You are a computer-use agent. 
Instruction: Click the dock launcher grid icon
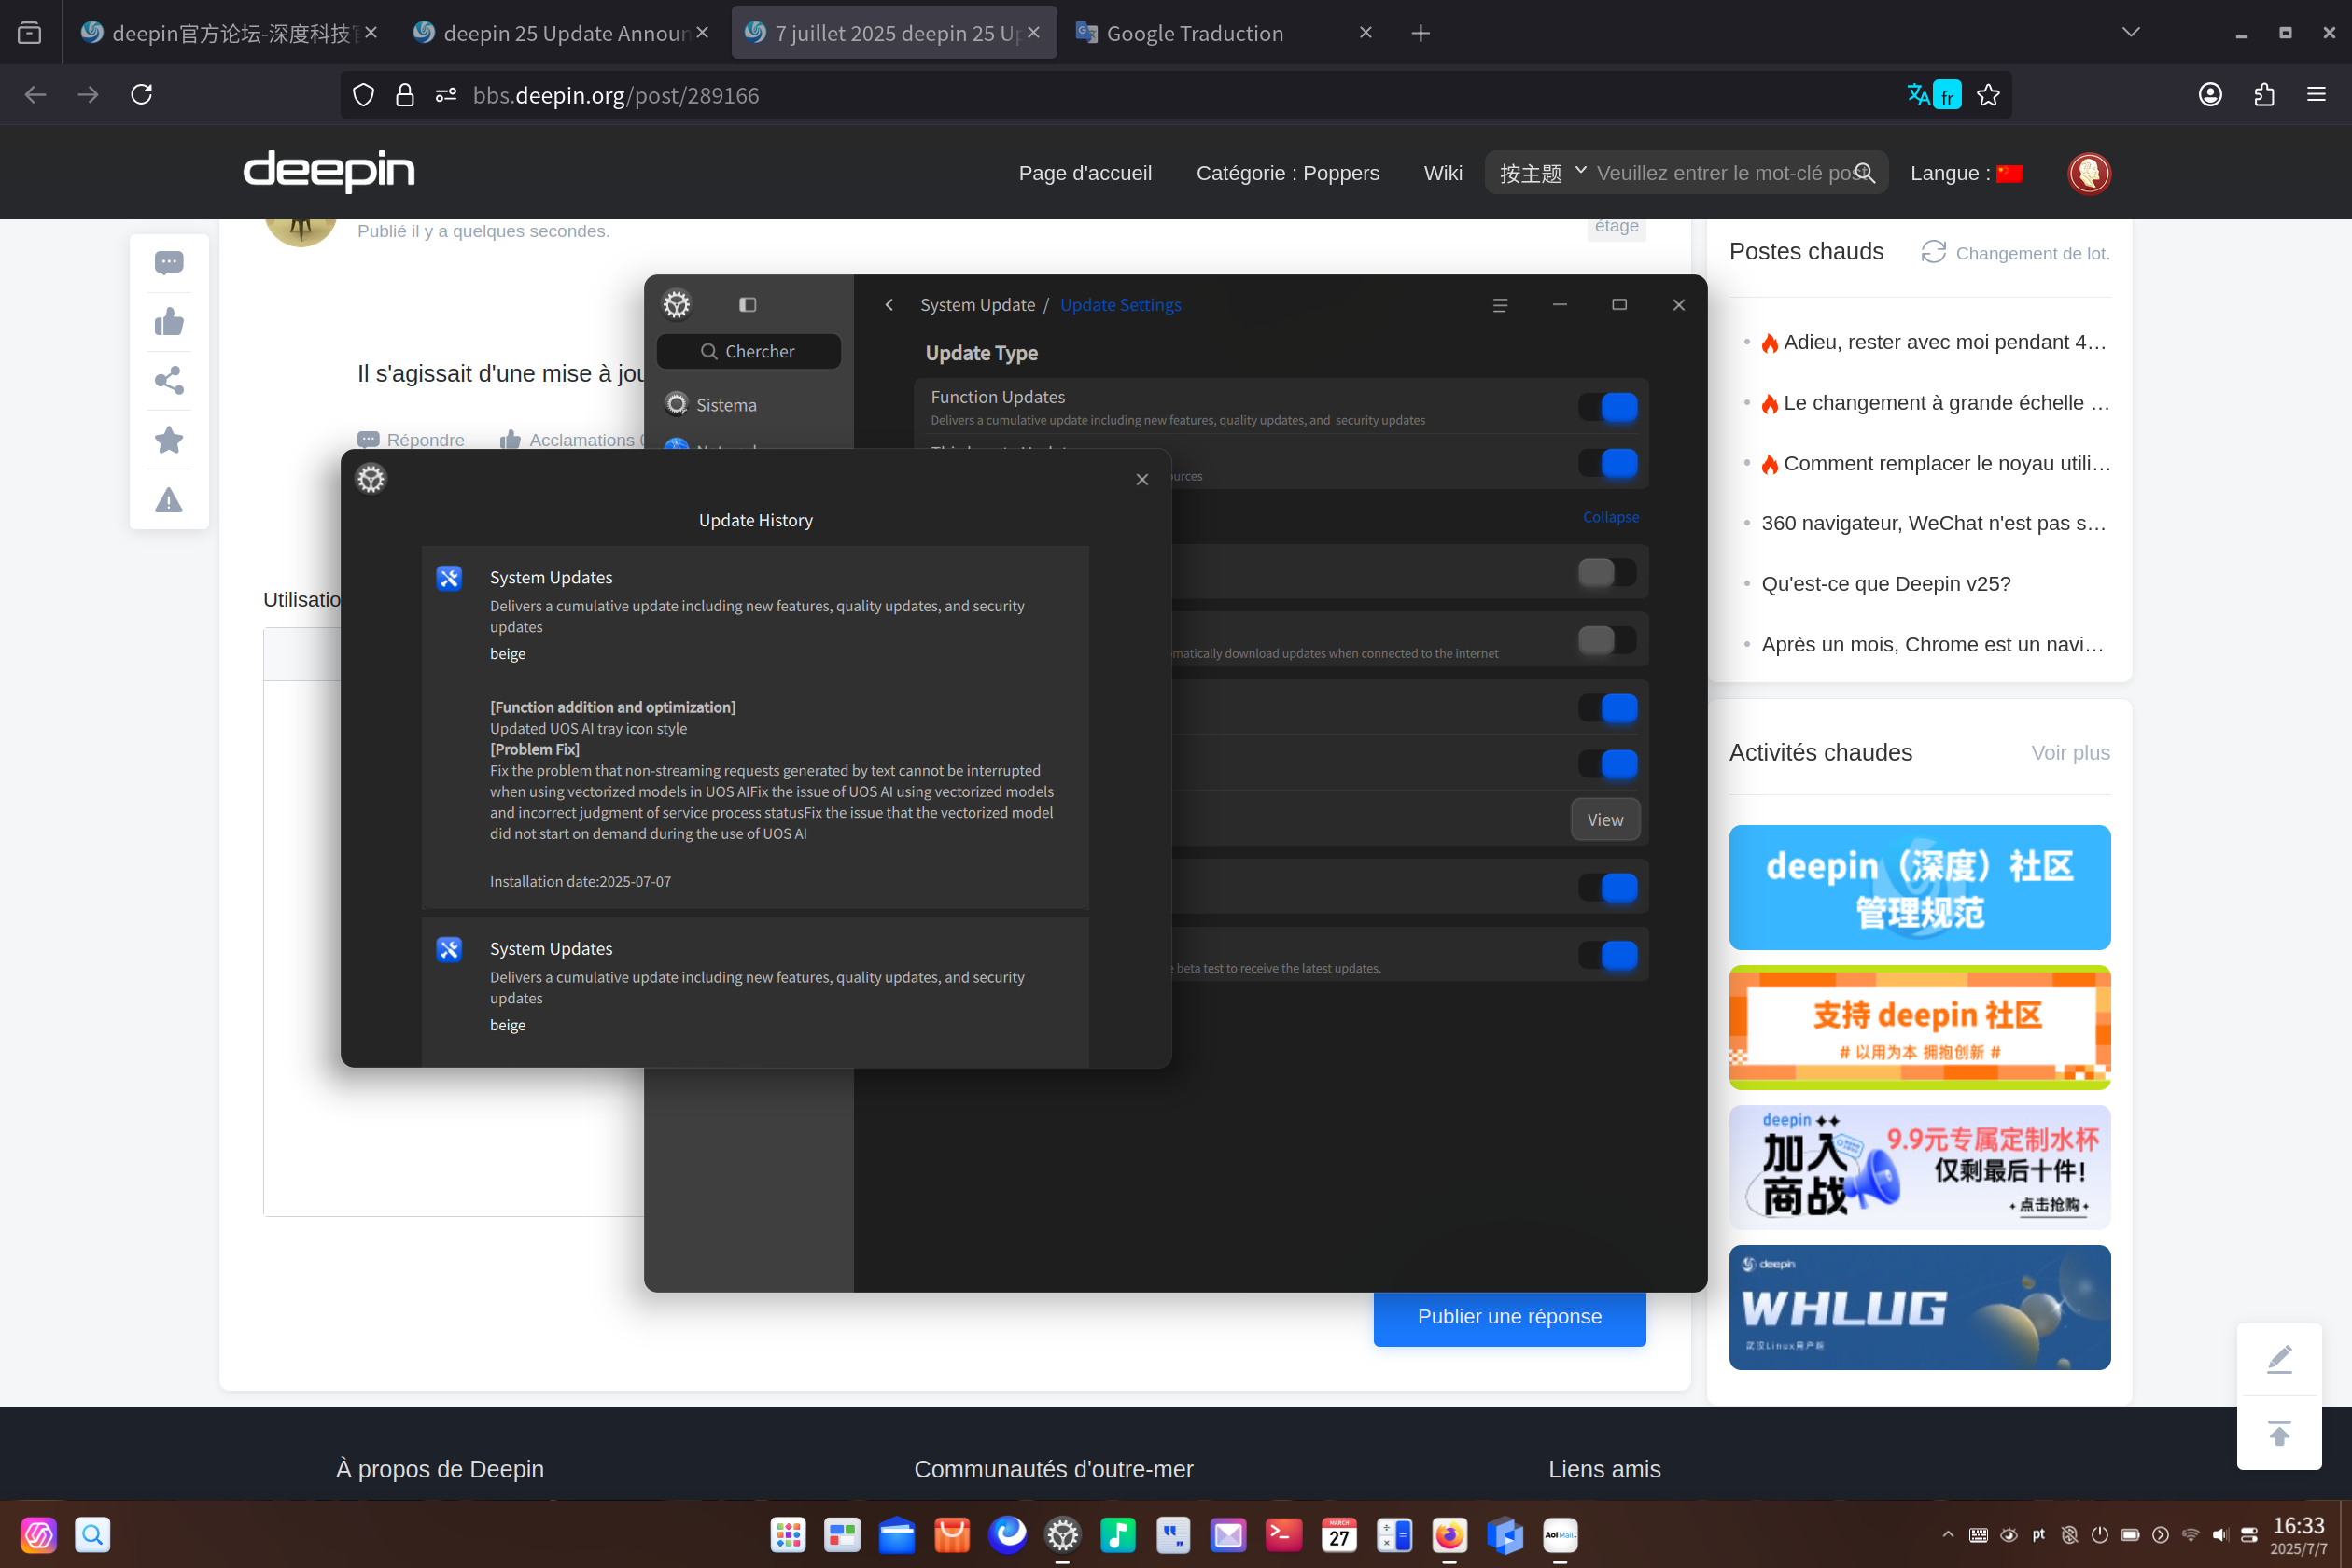coord(788,1535)
